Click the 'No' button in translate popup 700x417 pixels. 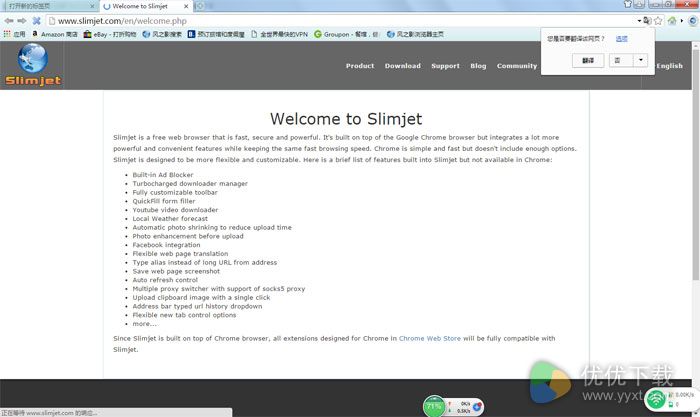(621, 60)
